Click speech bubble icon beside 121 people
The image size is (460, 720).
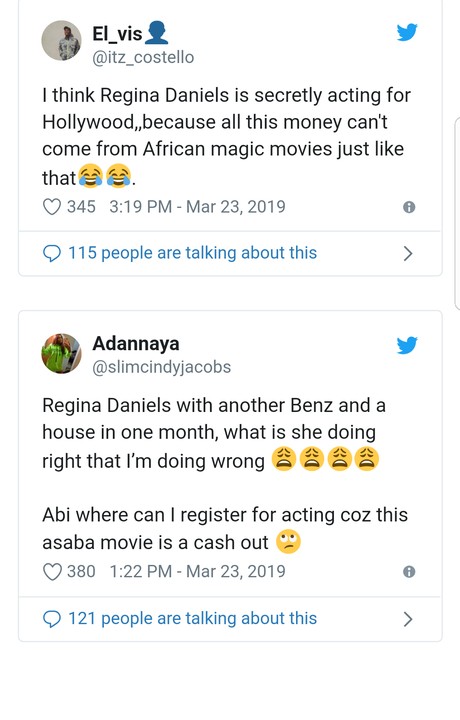pyautogui.click(x=52, y=619)
